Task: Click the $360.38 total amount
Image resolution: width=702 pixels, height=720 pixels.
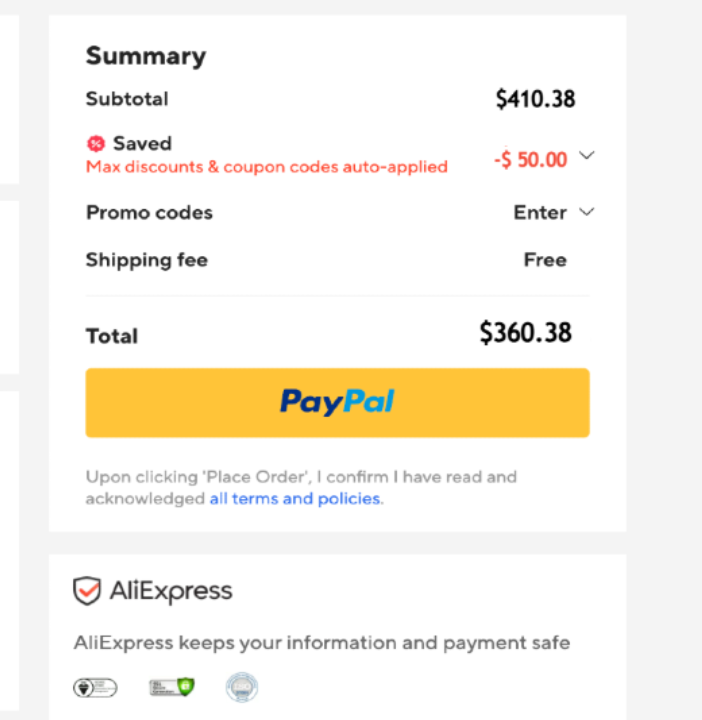Action: tap(525, 333)
